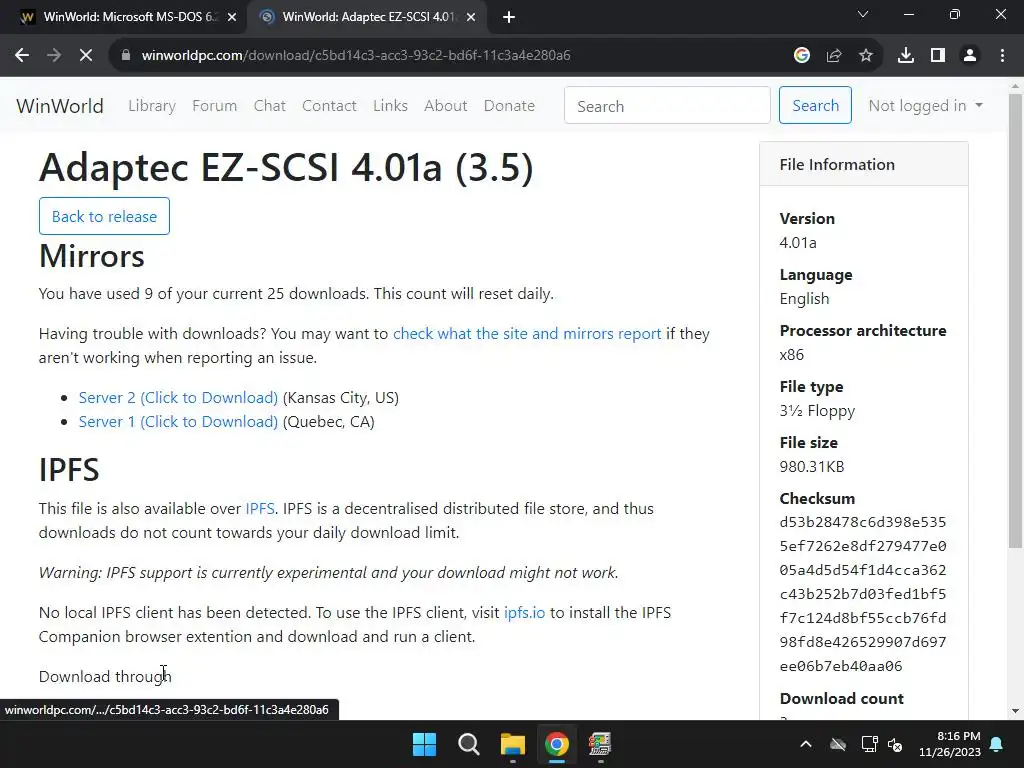1024x768 pixels.
Task: Open the Chat menu item
Action: tap(270, 106)
